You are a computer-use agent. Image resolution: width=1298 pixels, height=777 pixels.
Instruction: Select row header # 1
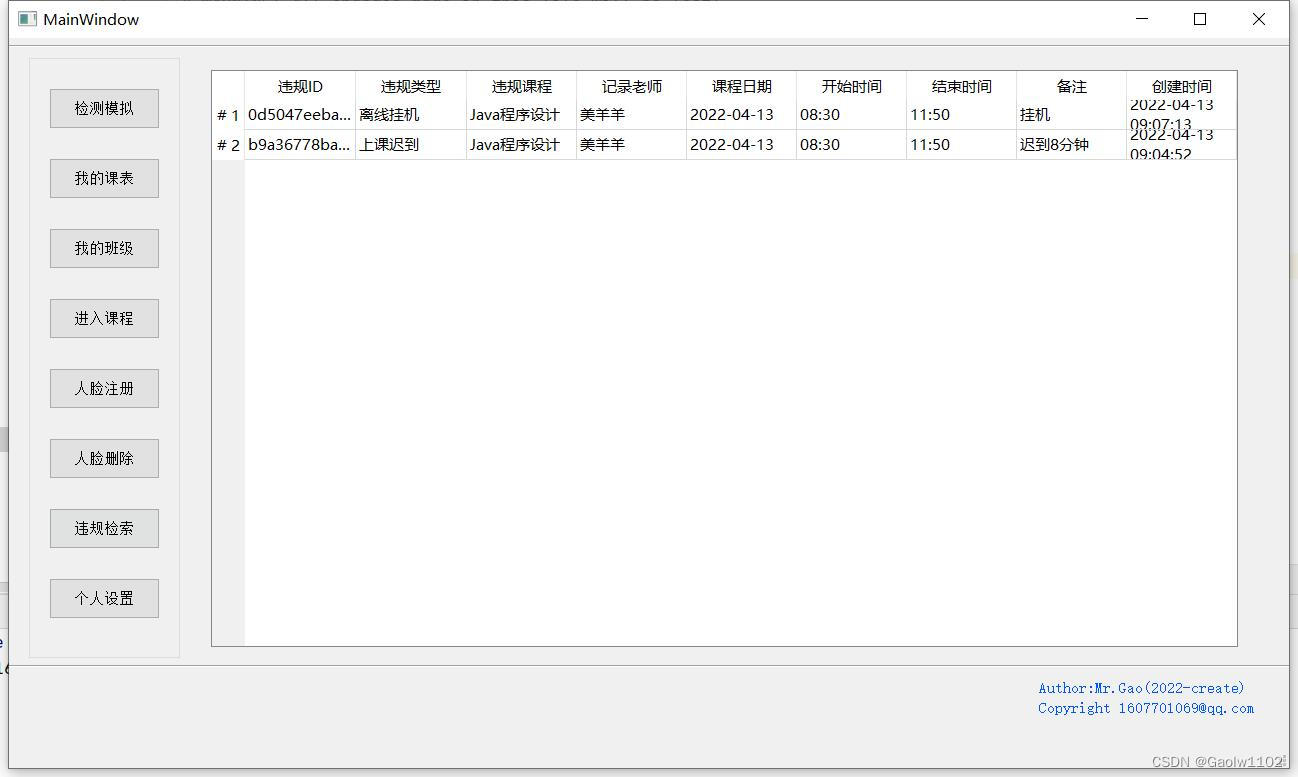[x=228, y=115]
